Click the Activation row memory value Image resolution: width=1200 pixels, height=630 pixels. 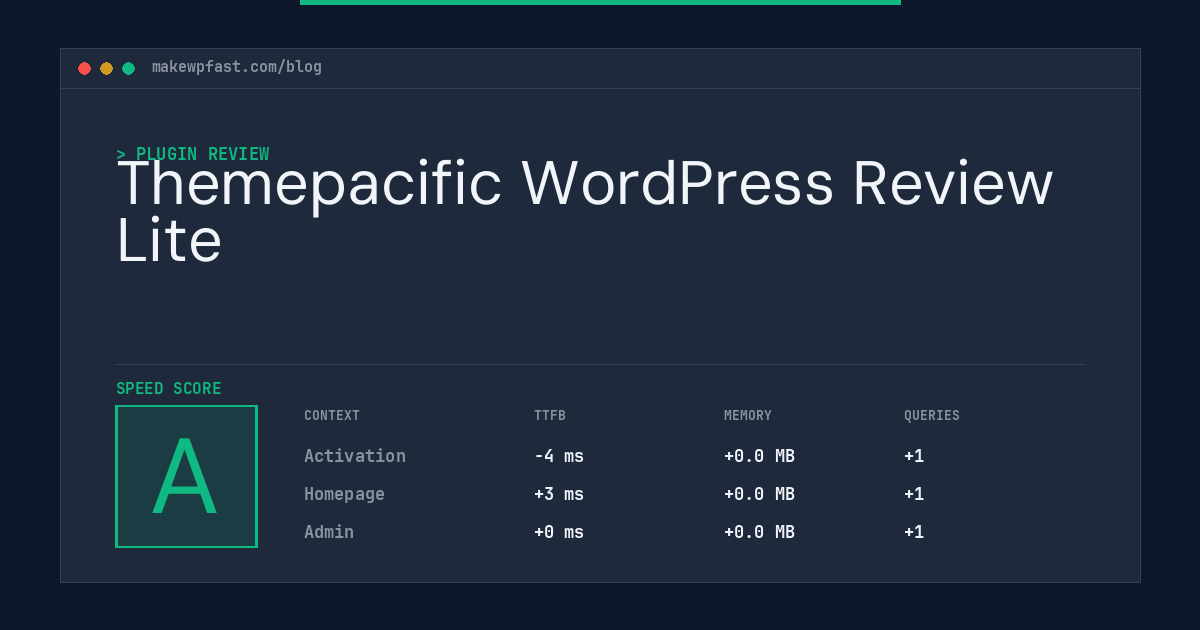[x=759, y=456]
